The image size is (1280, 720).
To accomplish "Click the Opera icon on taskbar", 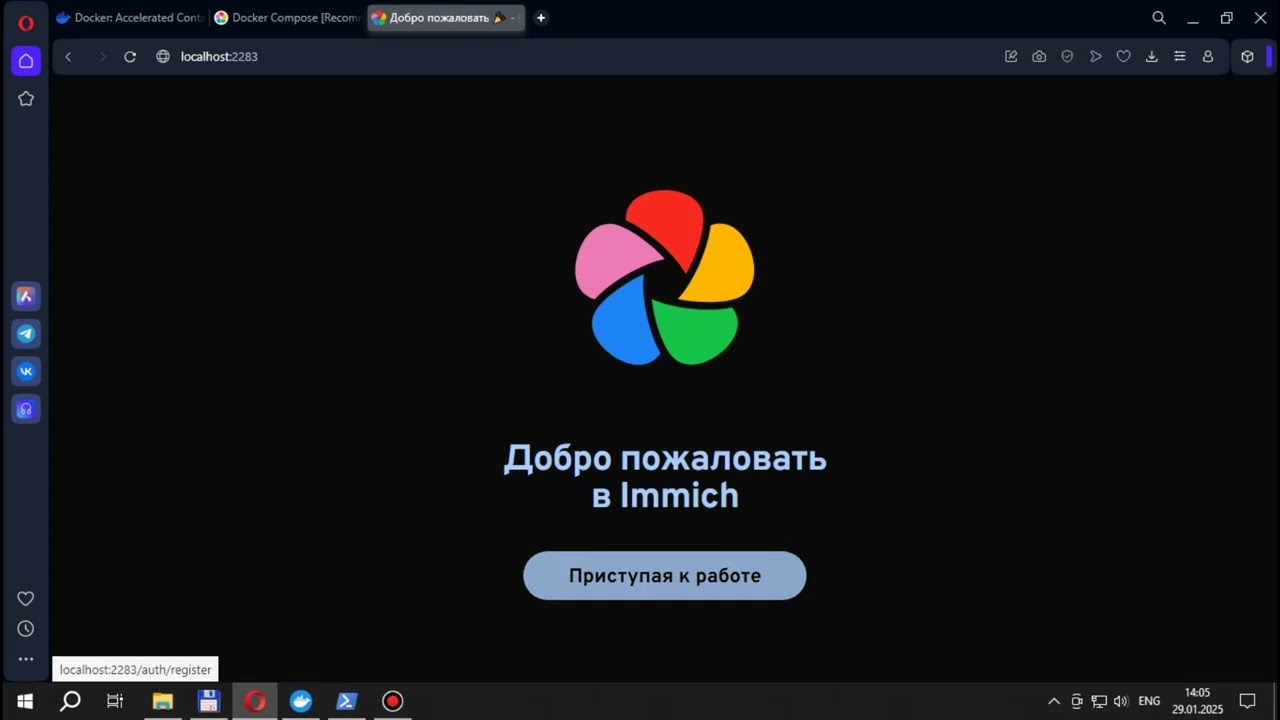I will [x=255, y=701].
